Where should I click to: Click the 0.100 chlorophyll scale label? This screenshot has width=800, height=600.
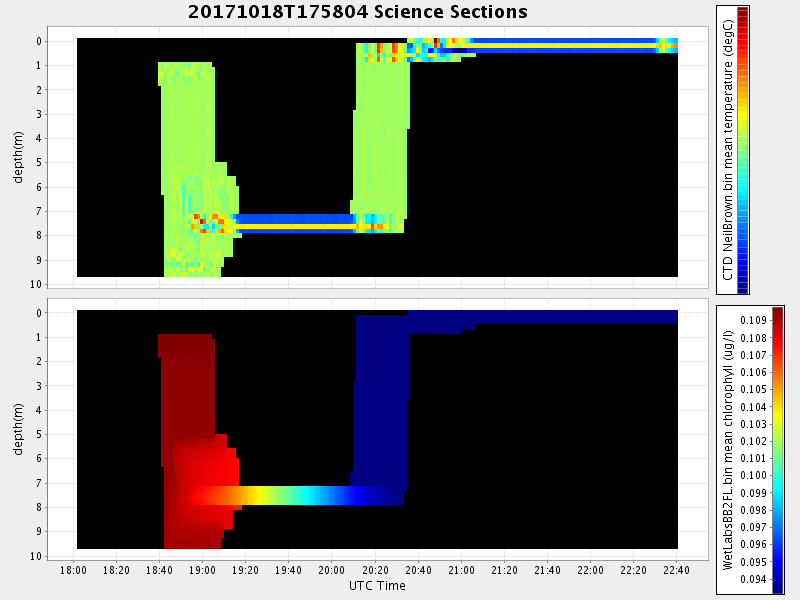tap(755, 475)
